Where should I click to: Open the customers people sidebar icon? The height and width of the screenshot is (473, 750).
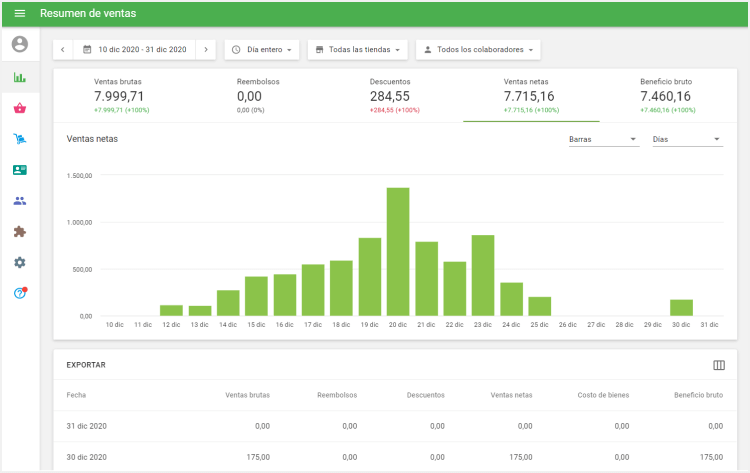[20, 200]
